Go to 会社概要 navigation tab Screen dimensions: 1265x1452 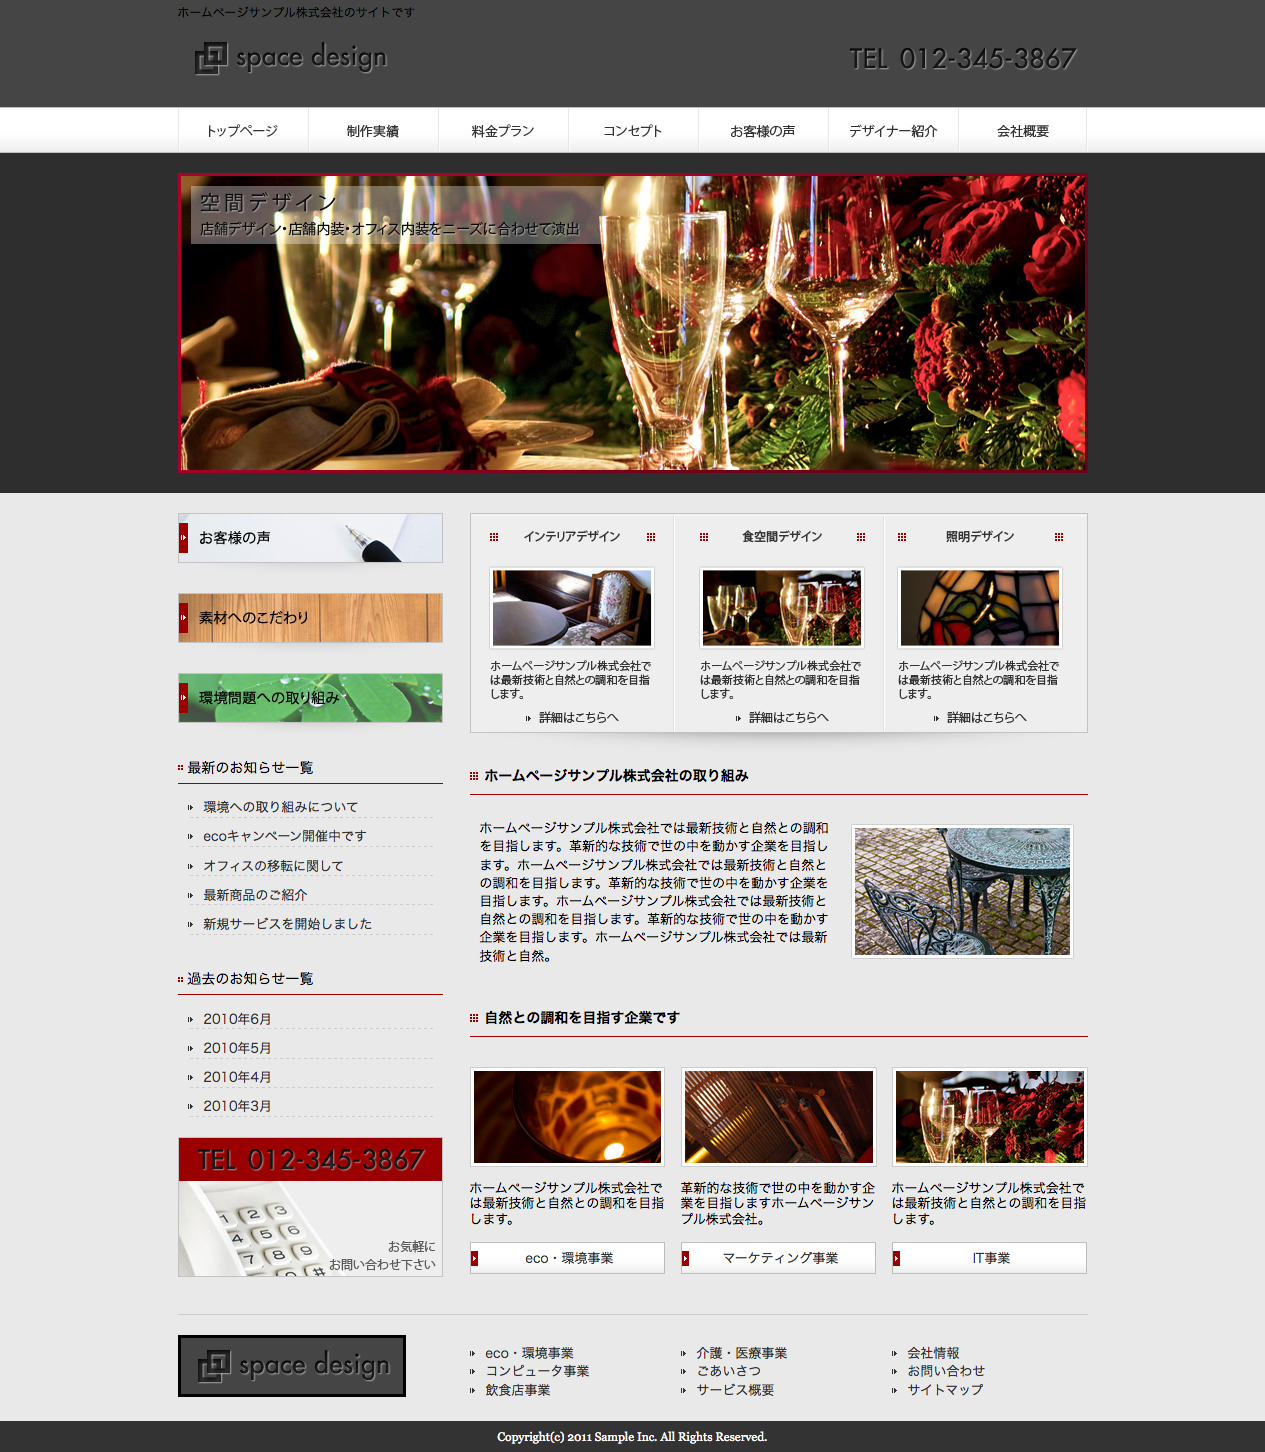pyautogui.click(x=1022, y=131)
